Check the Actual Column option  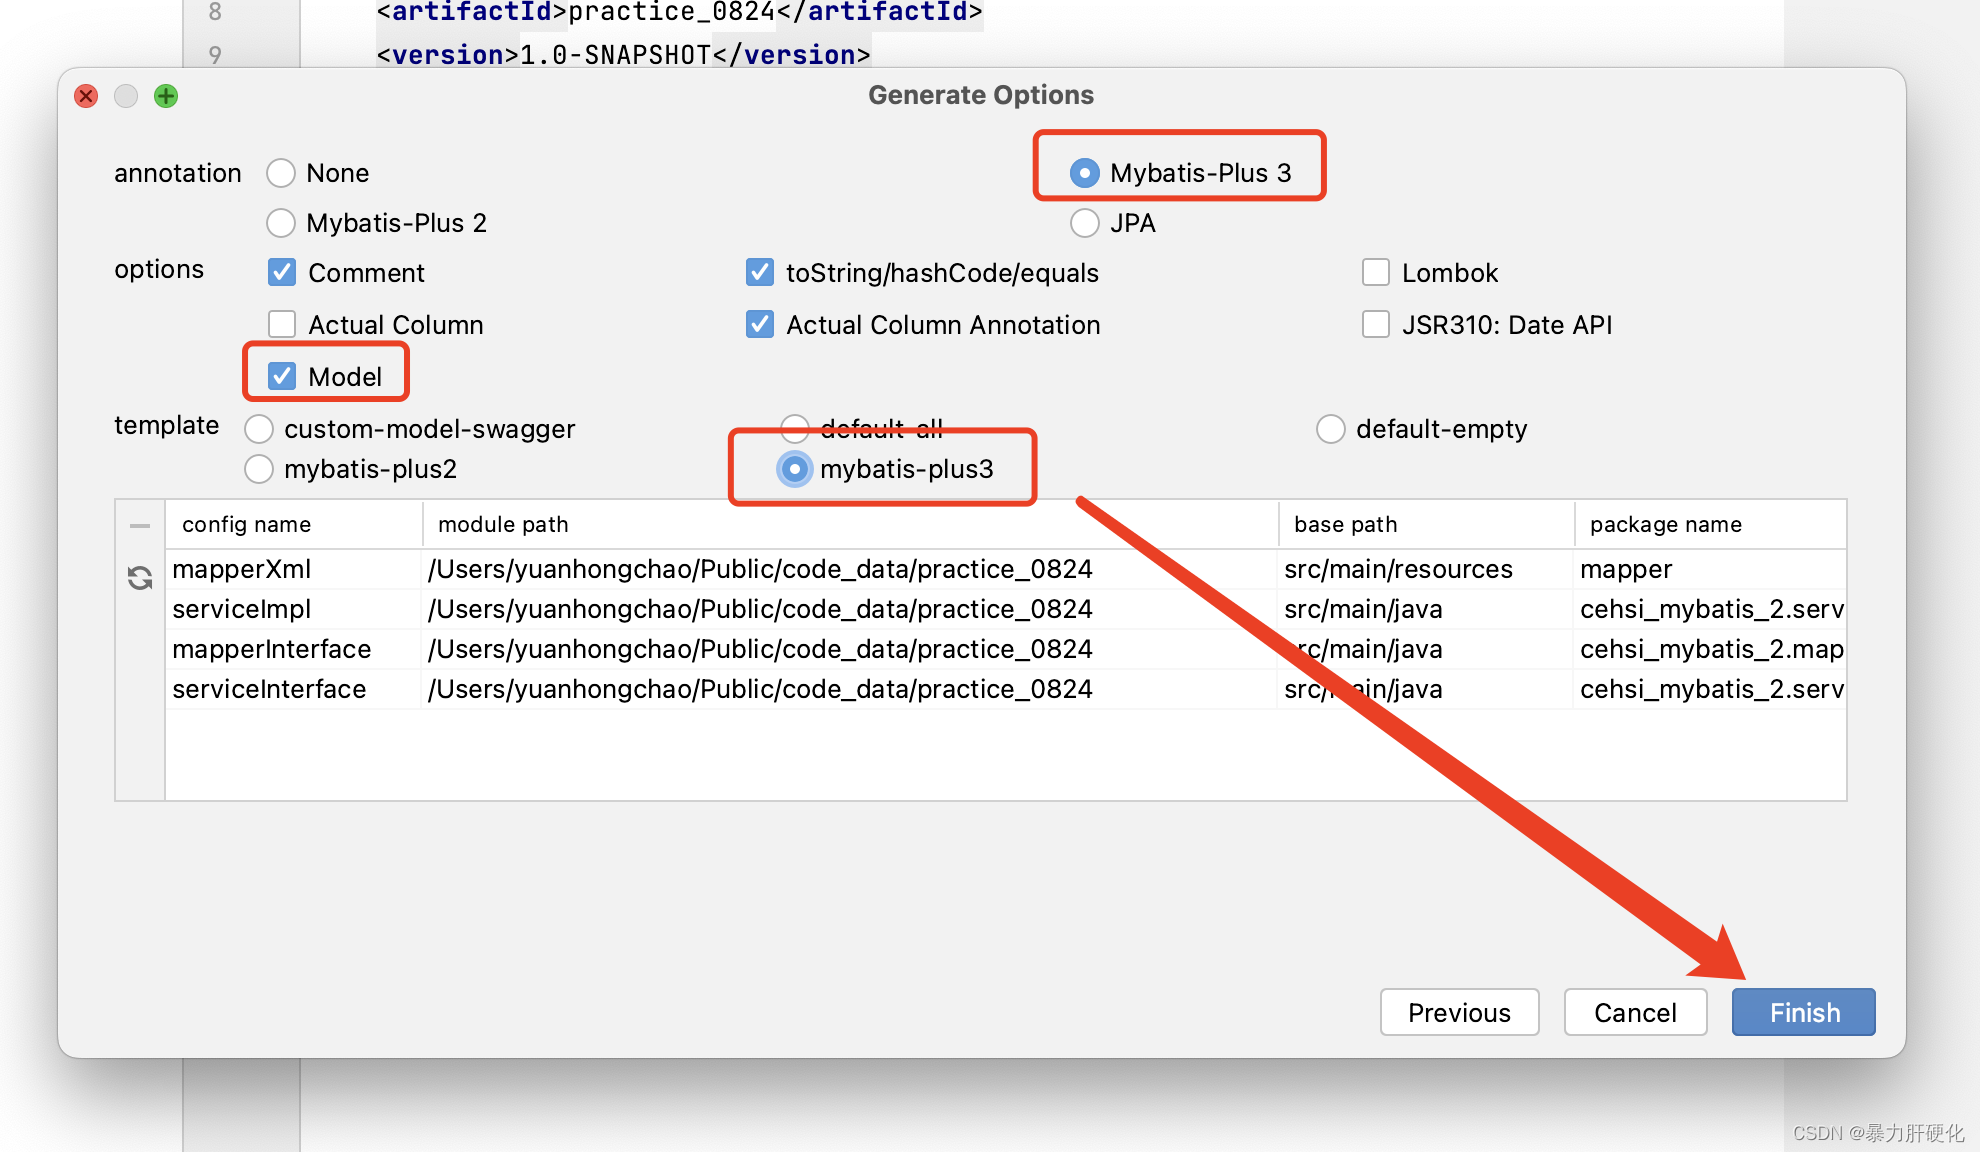282,325
